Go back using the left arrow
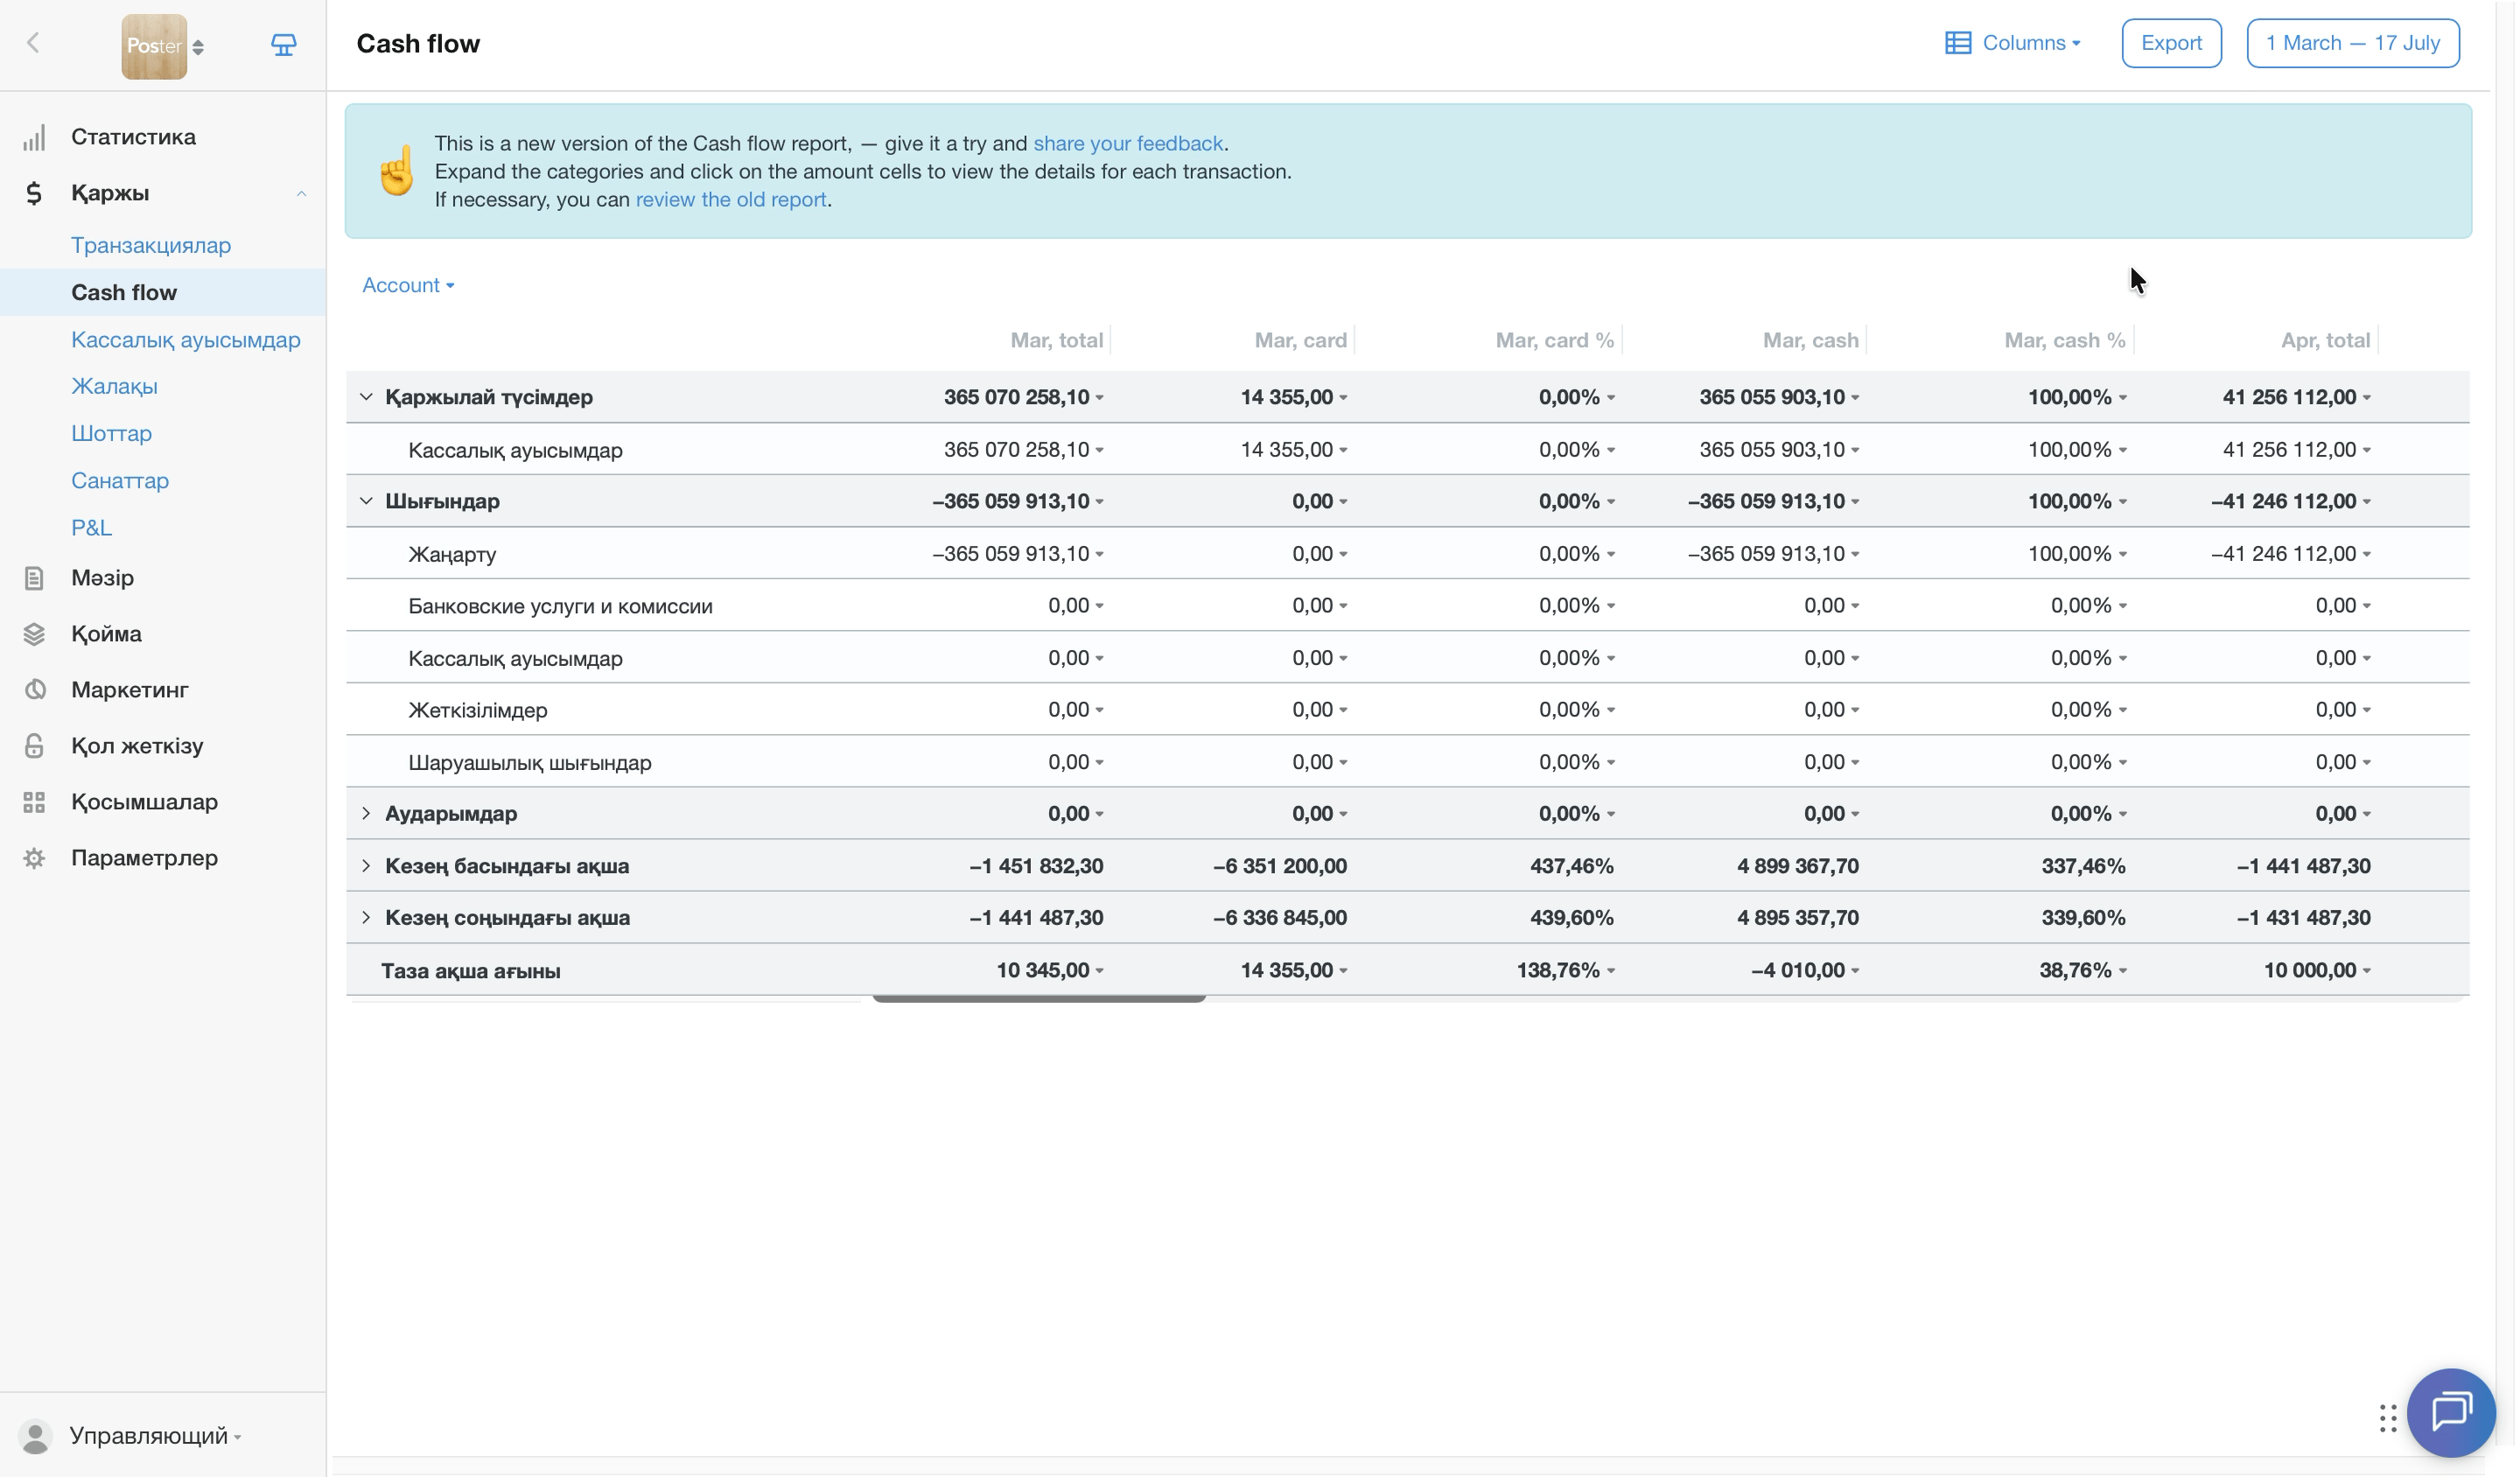 (33, 43)
